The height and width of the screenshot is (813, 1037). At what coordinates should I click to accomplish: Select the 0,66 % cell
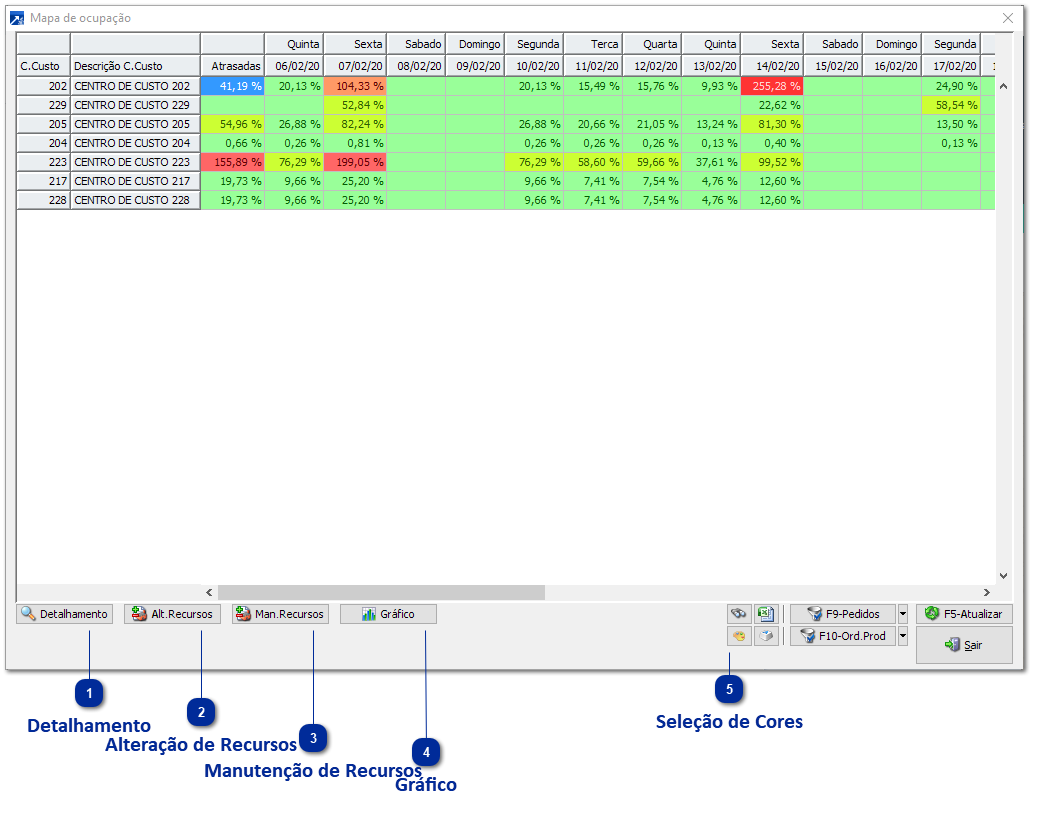pos(233,143)
